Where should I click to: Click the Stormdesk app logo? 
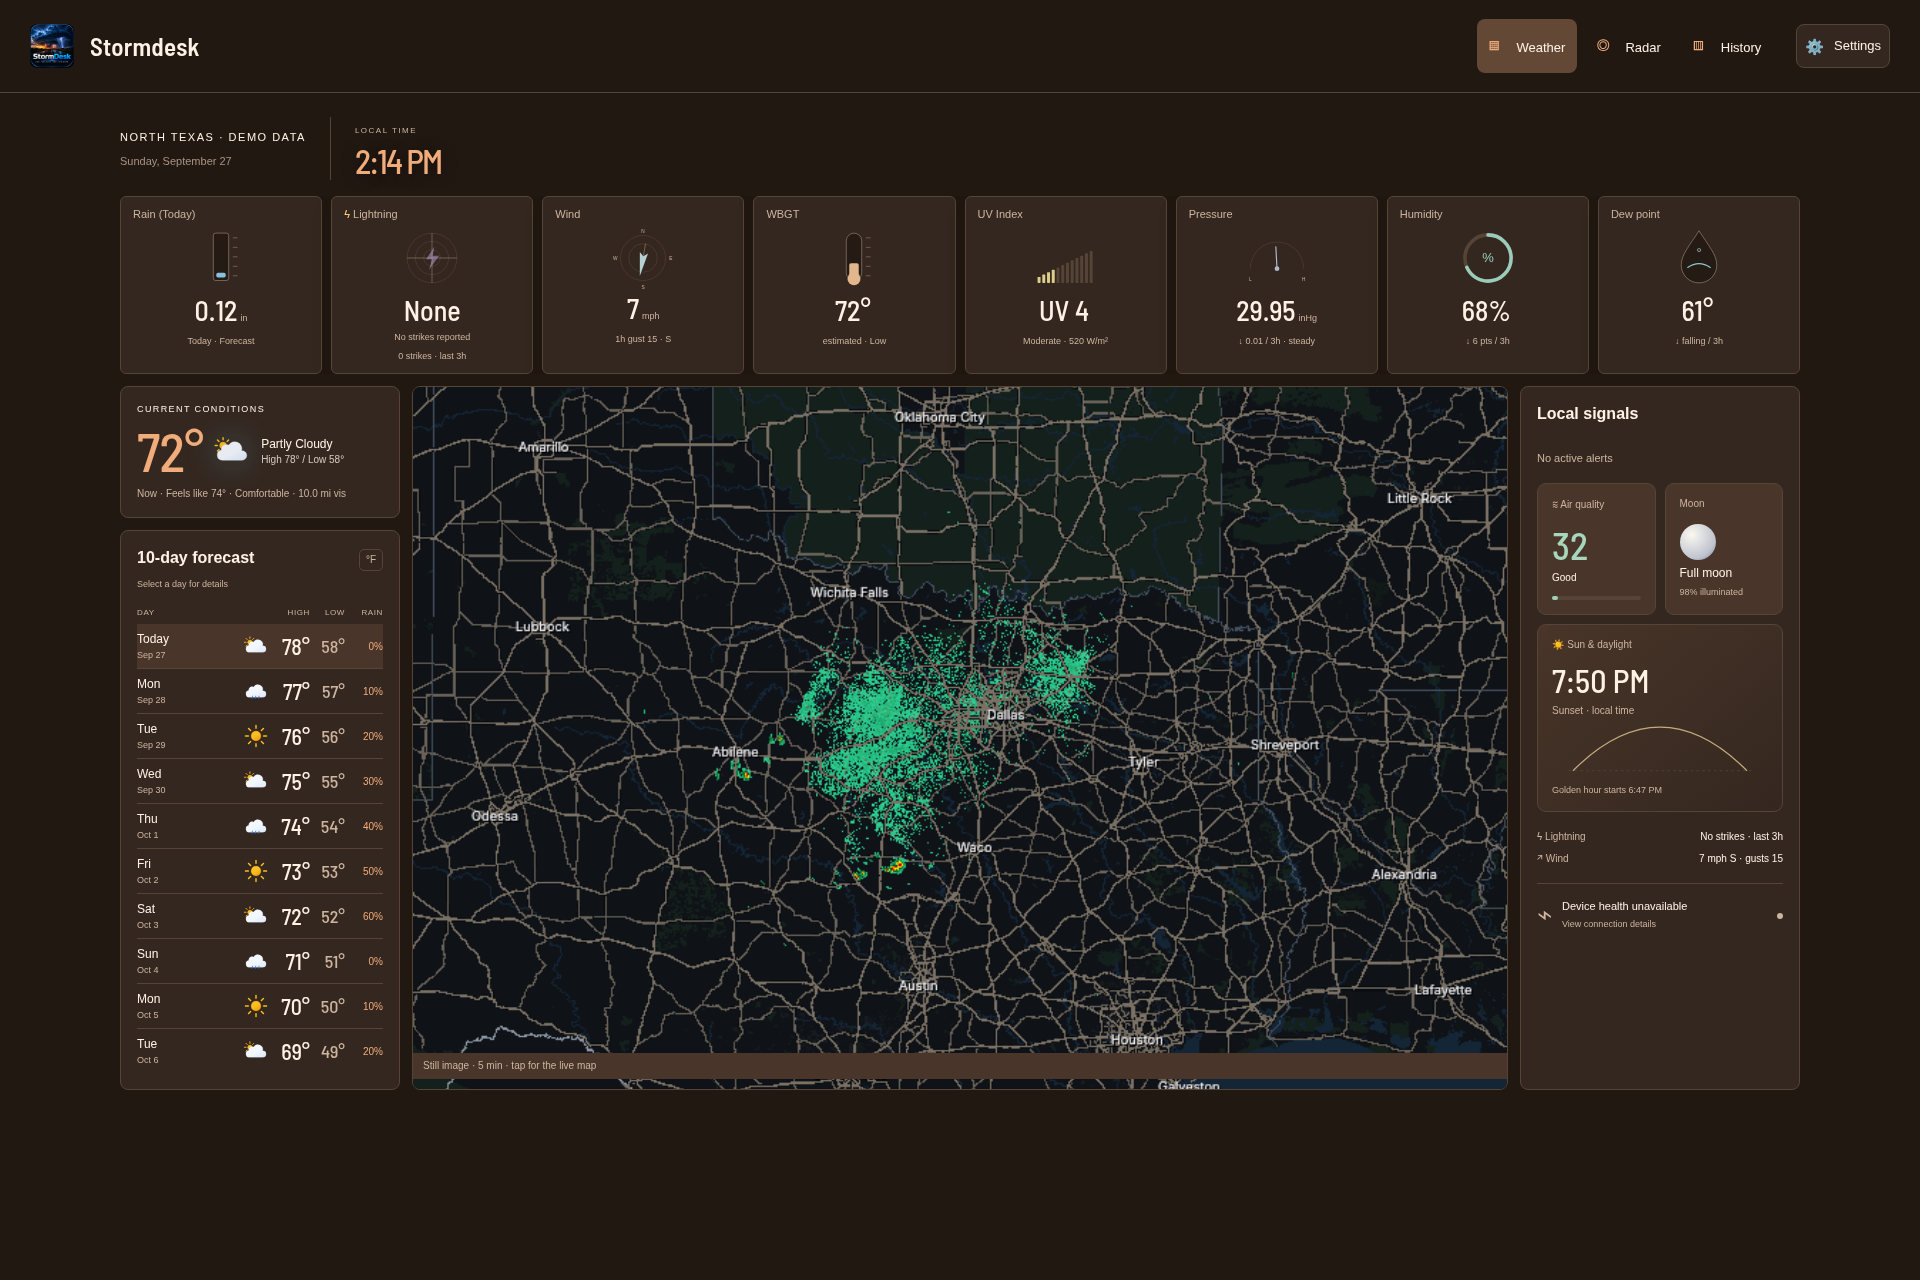[52, 46]
